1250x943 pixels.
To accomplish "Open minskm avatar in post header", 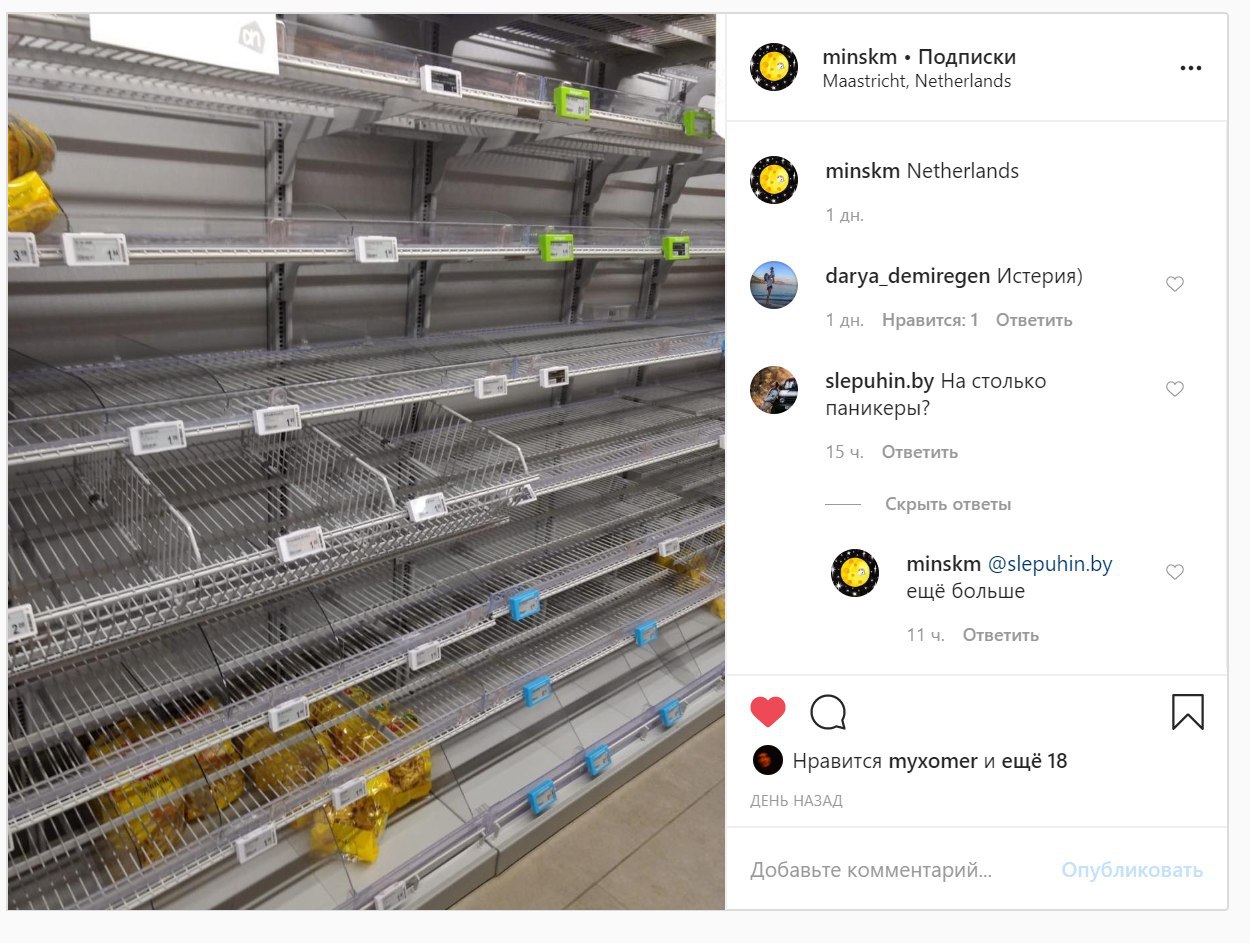I will pyautogui.click(x=774, y=68).
